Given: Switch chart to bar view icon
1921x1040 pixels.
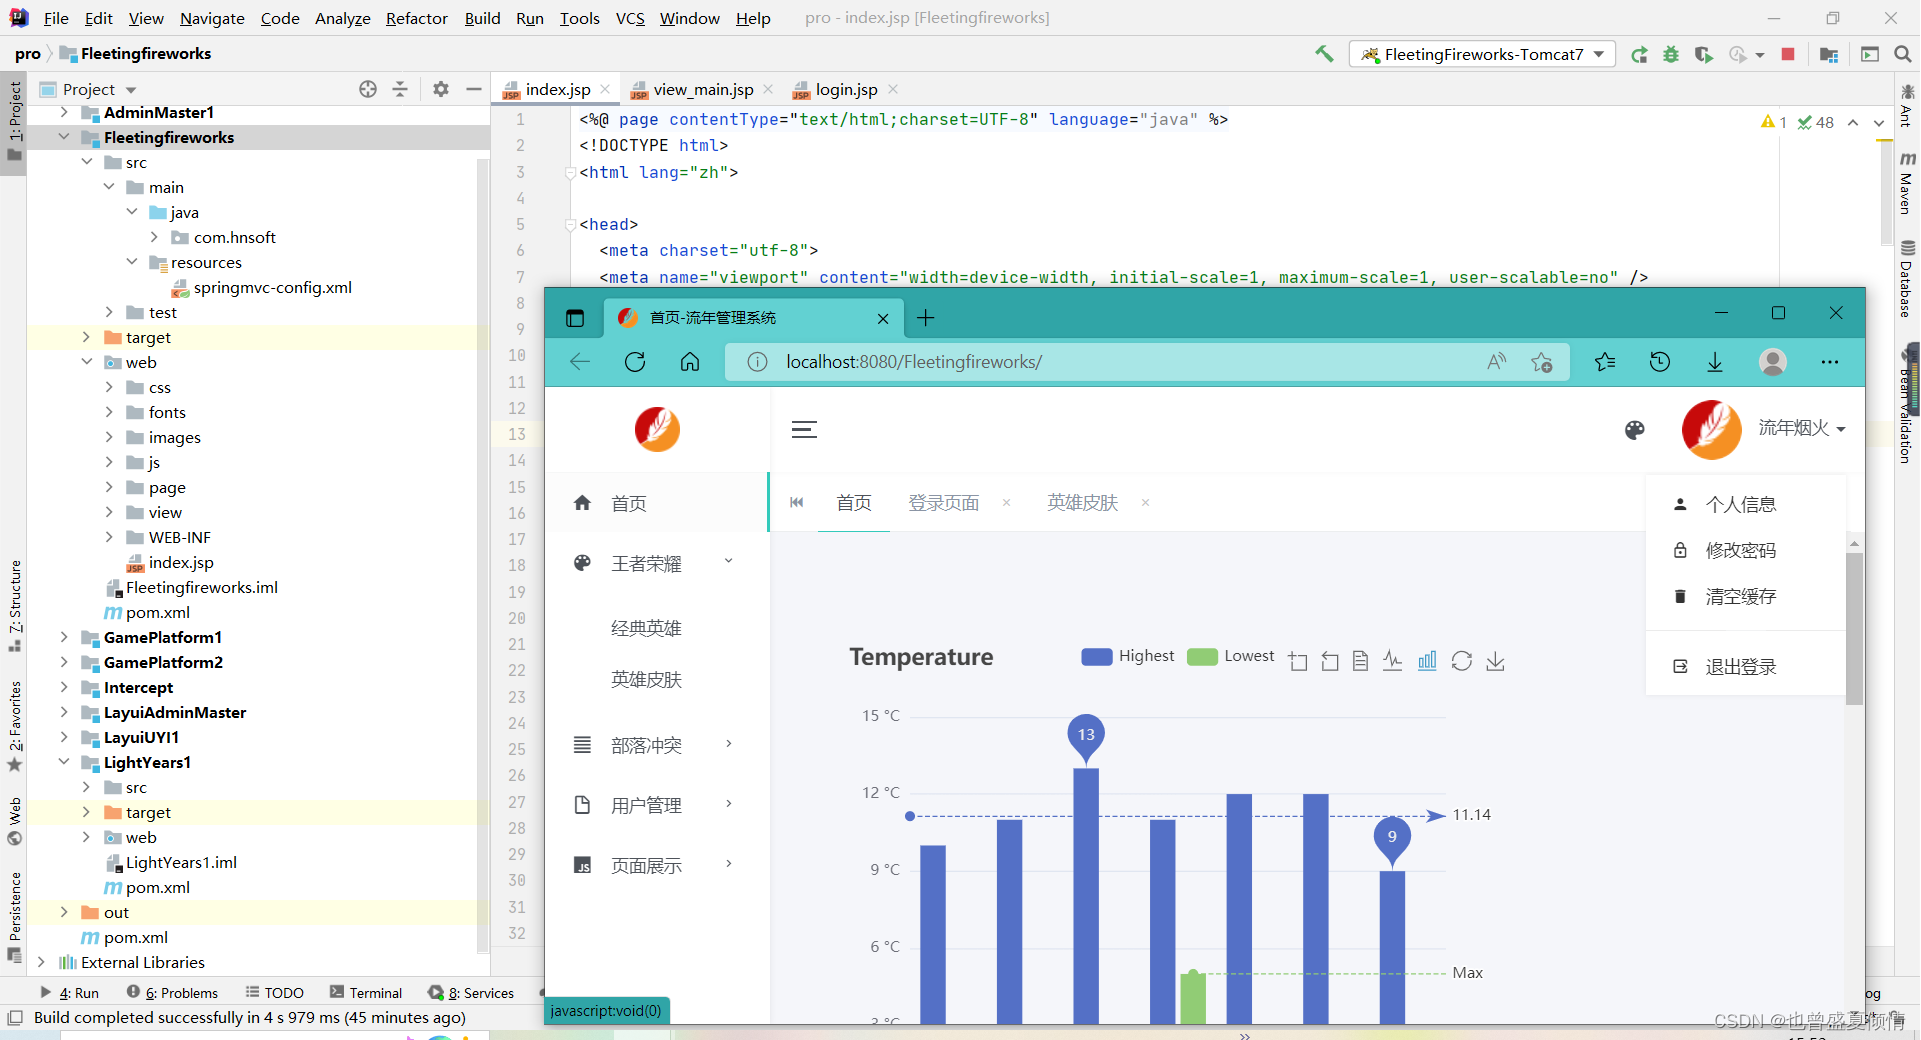Looking at the screenshot, I should (x=1427, y=661).
